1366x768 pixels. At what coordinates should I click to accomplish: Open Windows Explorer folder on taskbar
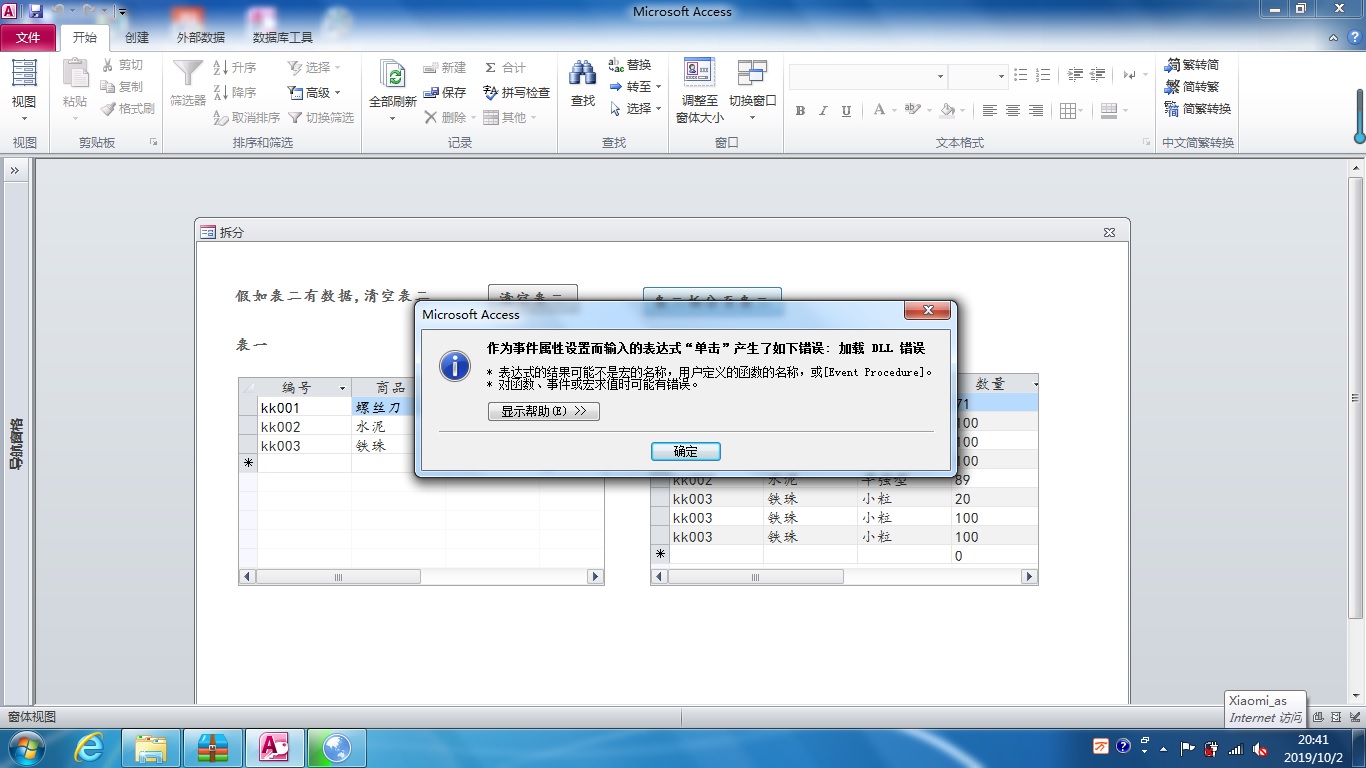click(151, 747)
